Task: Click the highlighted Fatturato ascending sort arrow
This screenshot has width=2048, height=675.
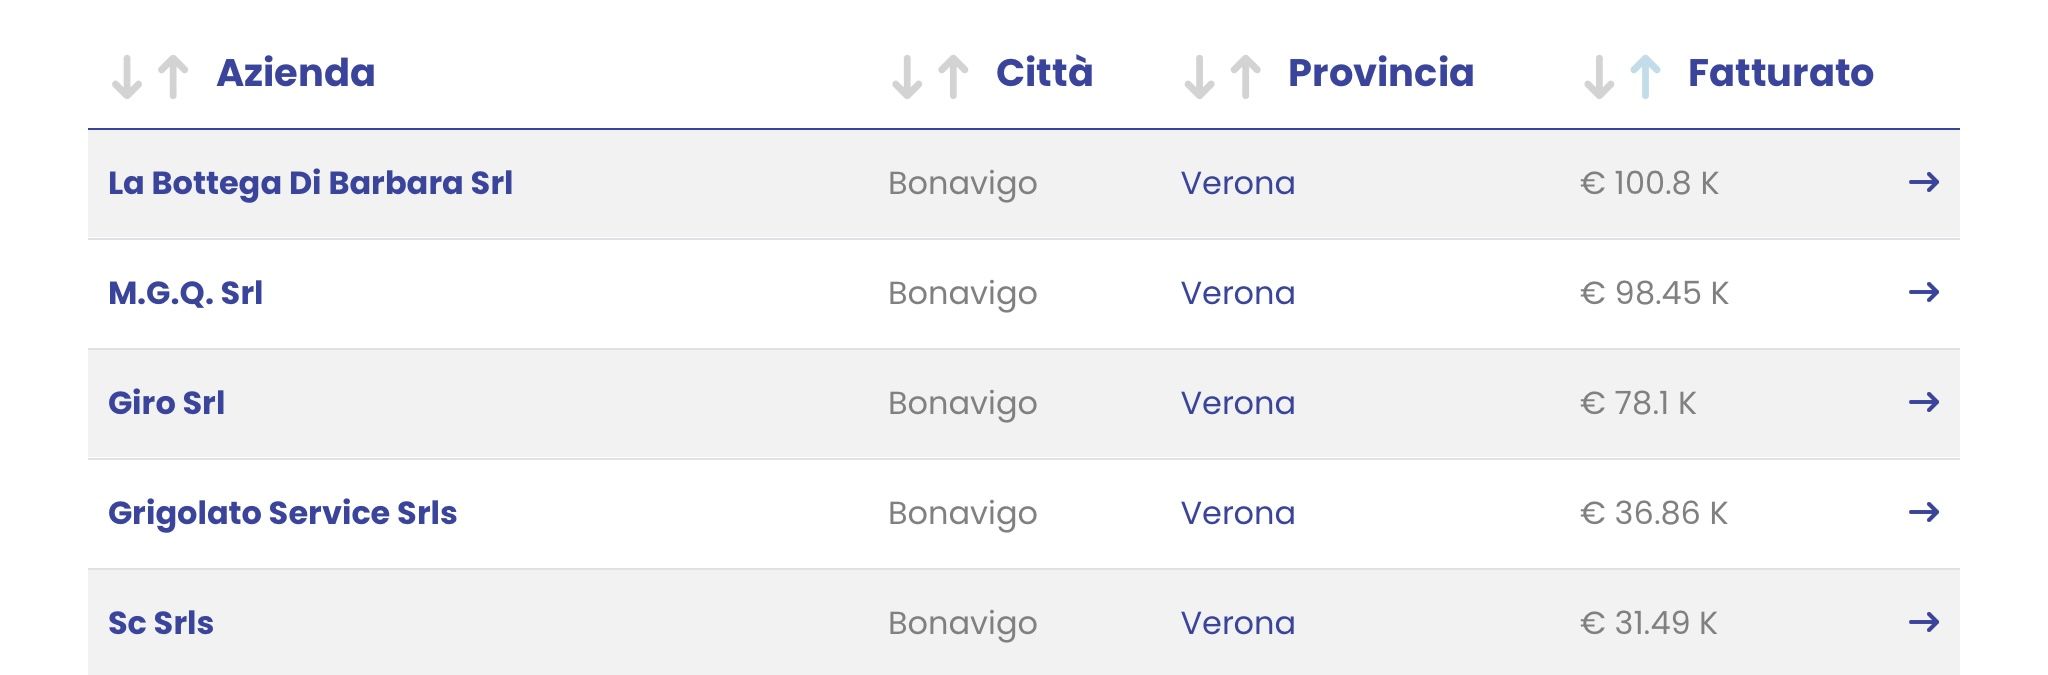Action: click(1645, 77)
